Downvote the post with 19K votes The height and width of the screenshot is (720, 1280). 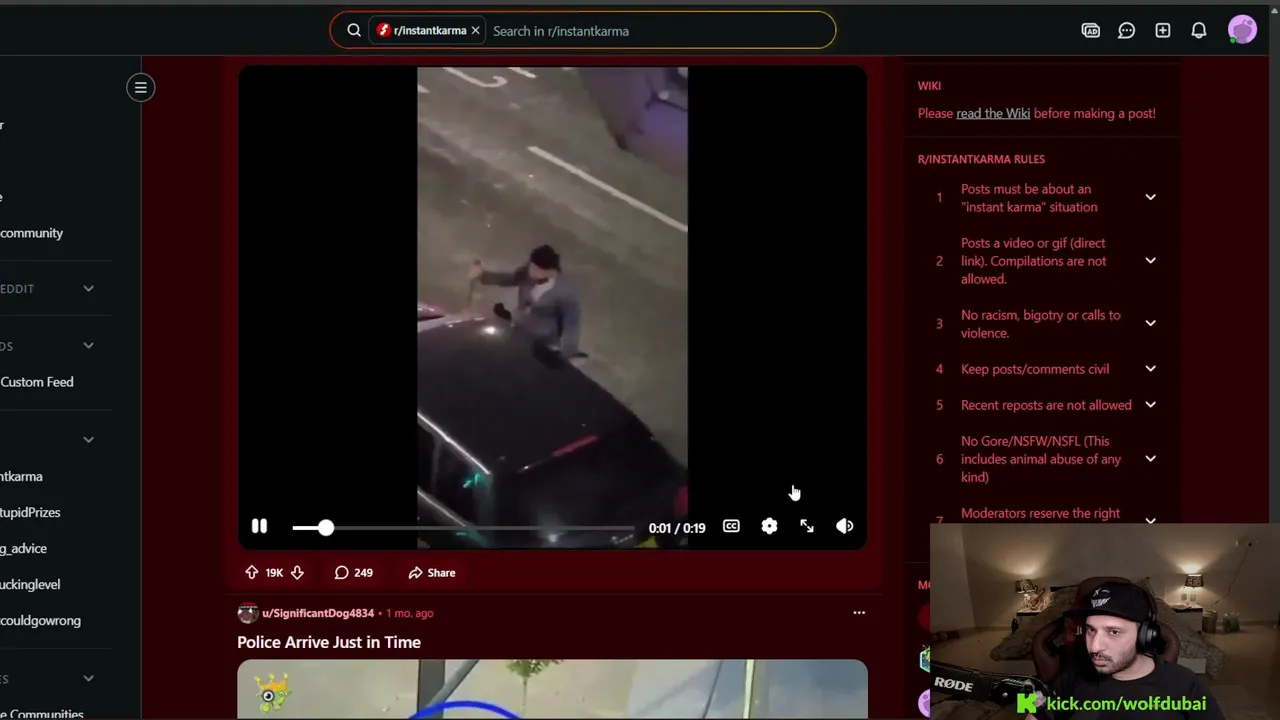(x=297, y=573)
